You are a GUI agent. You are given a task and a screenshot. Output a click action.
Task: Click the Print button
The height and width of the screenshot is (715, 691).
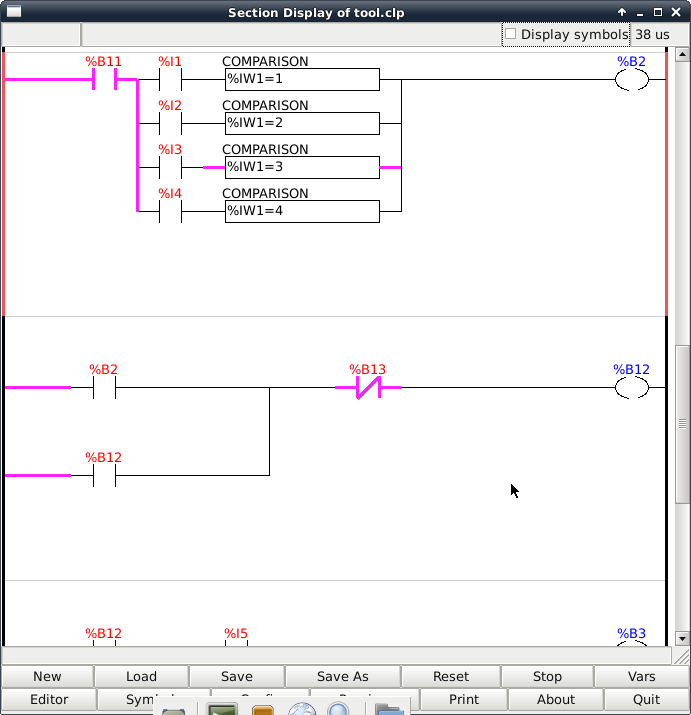[x=464, y=699]
